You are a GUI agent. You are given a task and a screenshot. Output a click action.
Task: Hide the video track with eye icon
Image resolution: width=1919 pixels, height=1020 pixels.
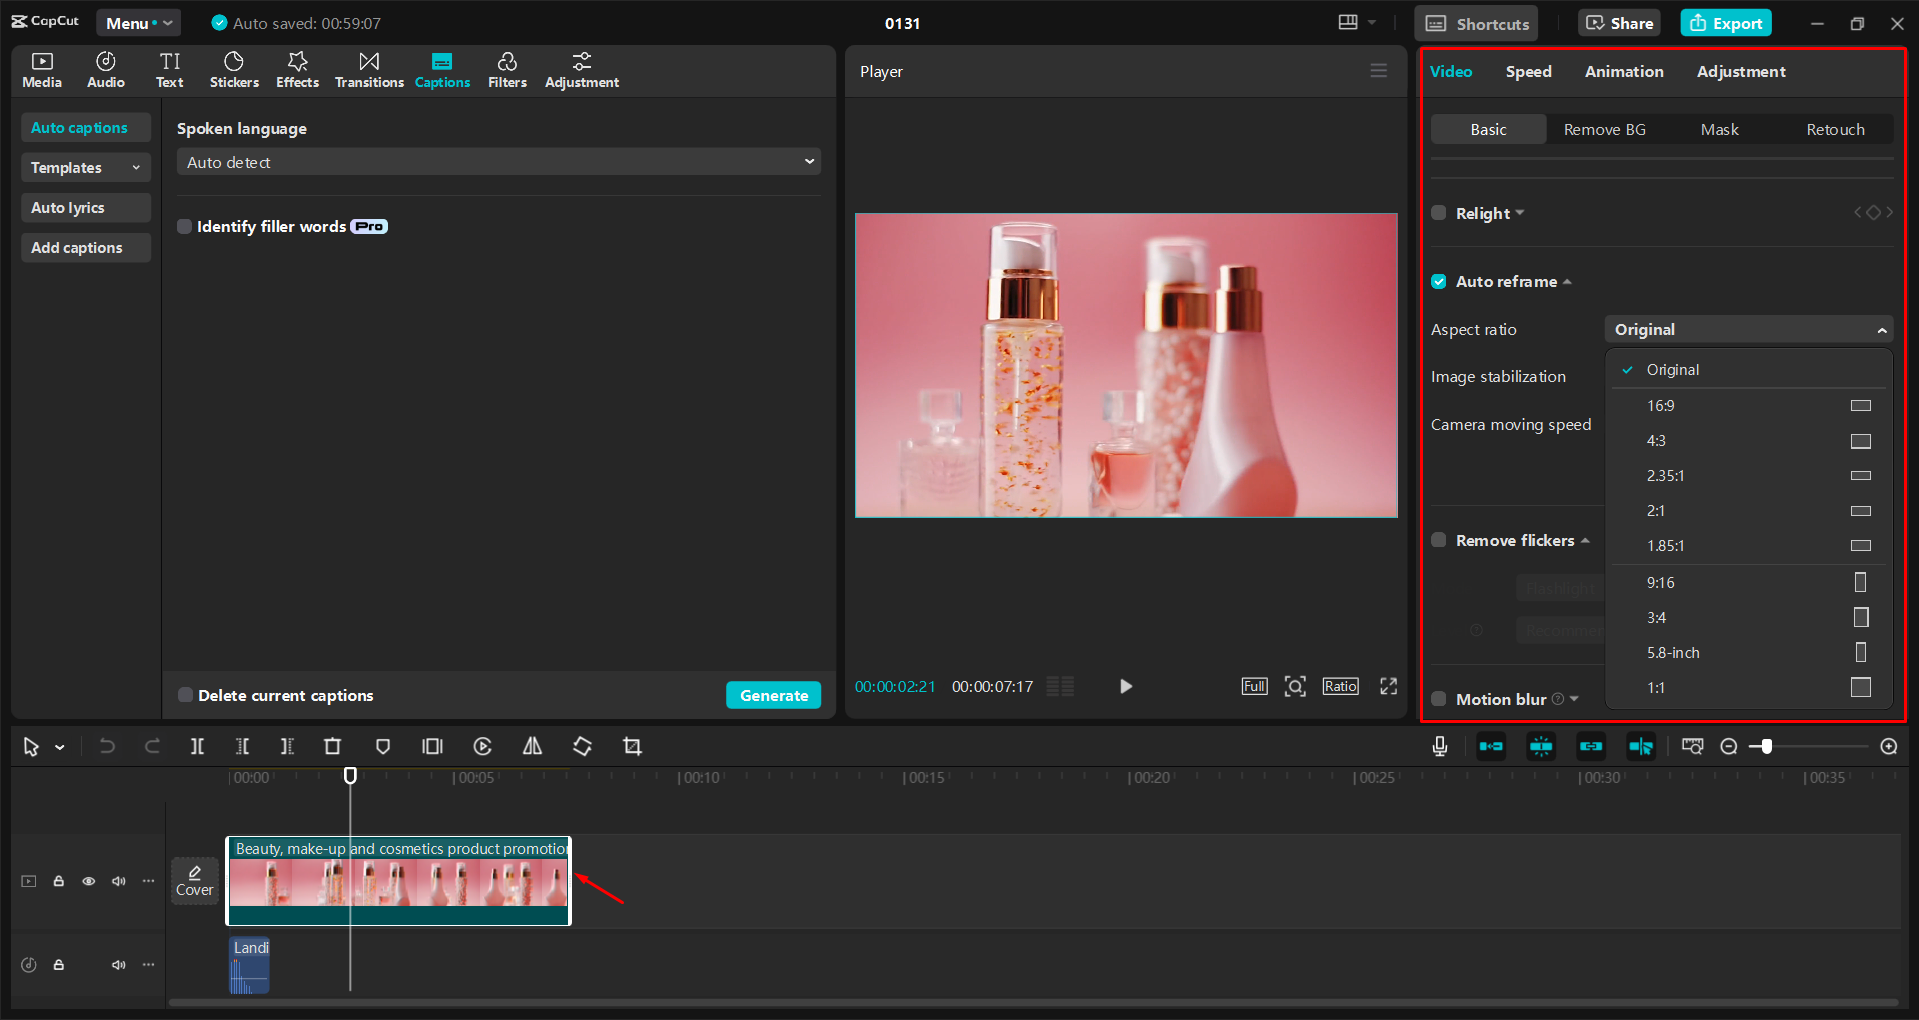pos(89,881)
